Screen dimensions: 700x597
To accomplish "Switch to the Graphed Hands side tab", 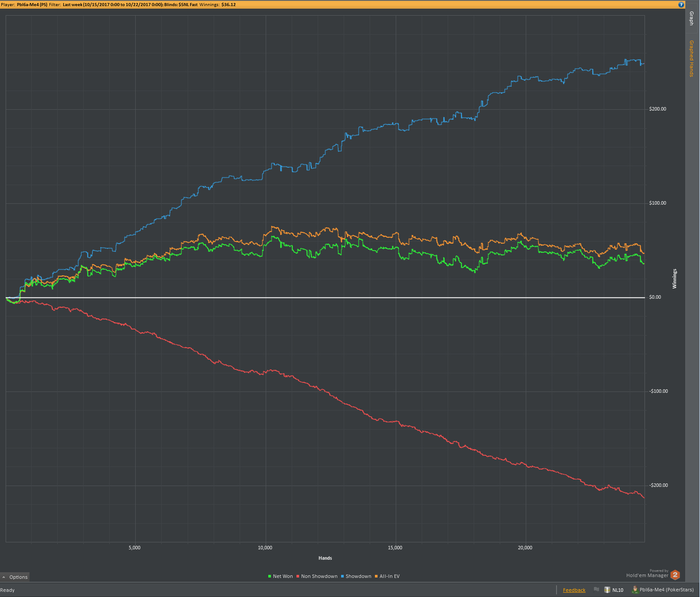I will [x=692, y=58].
